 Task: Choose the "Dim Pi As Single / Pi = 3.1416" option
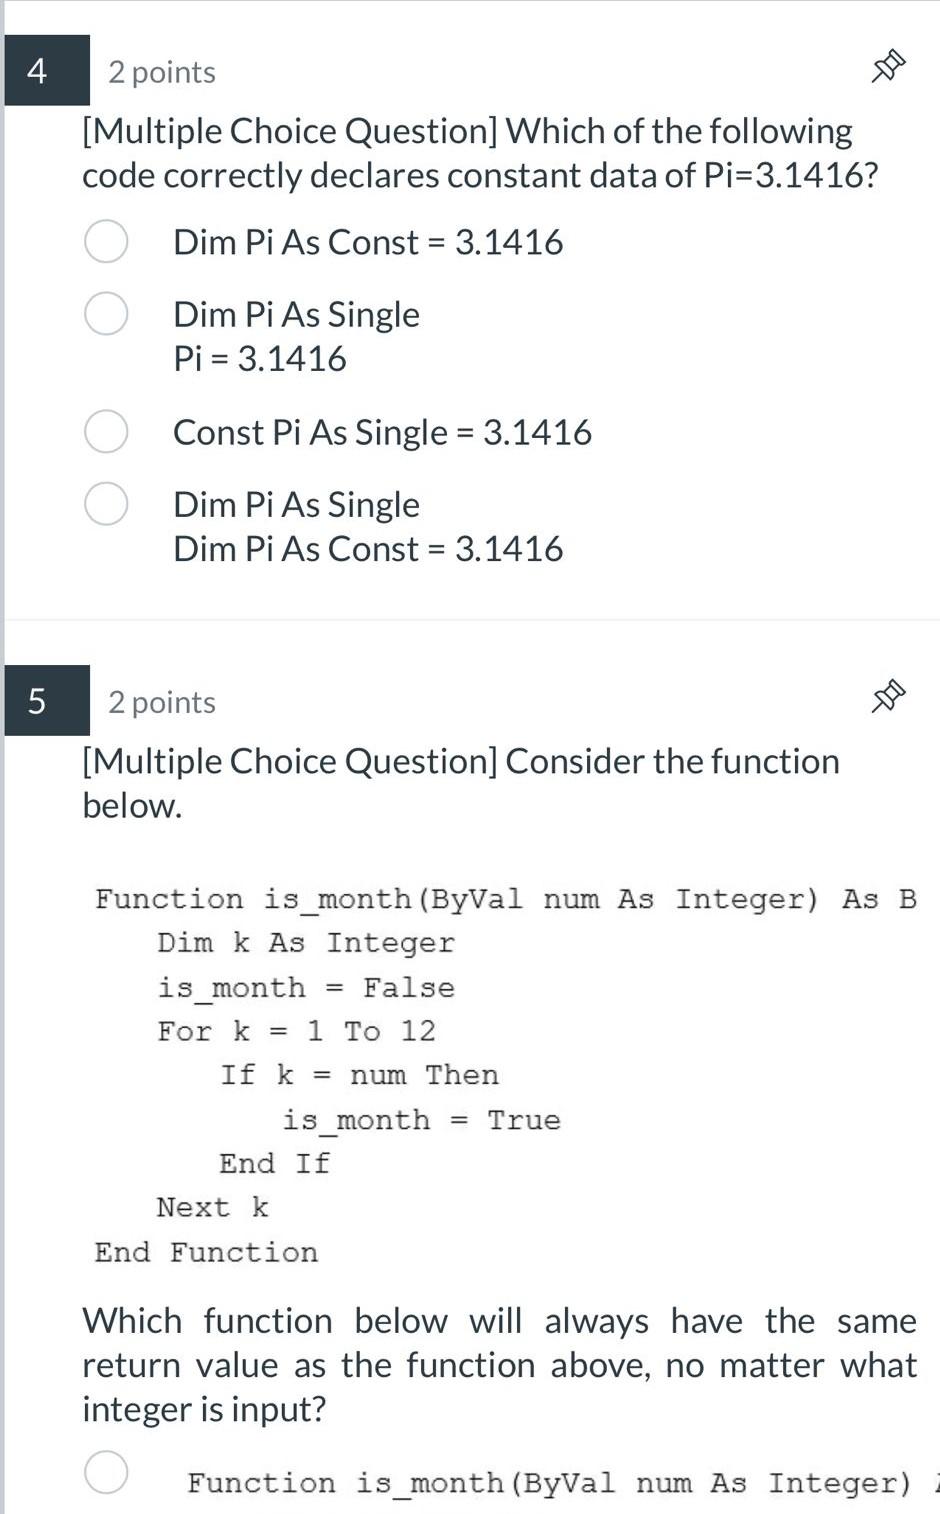click(105, 313)
